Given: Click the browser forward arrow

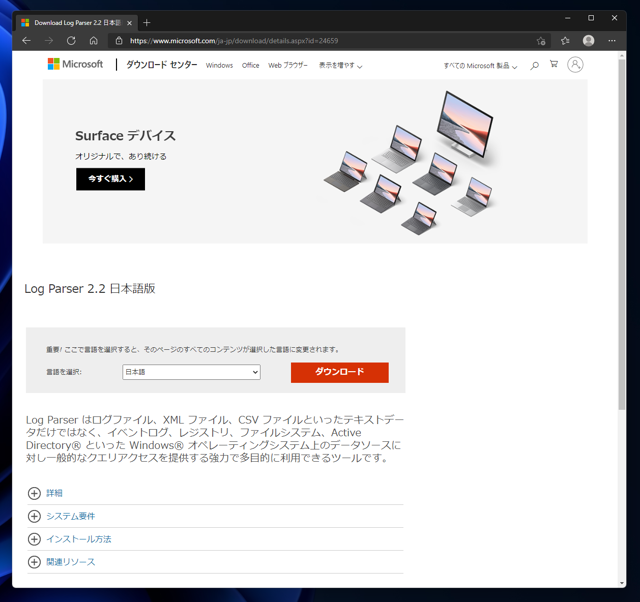Looking at the screenshot, I should point(49,40).
